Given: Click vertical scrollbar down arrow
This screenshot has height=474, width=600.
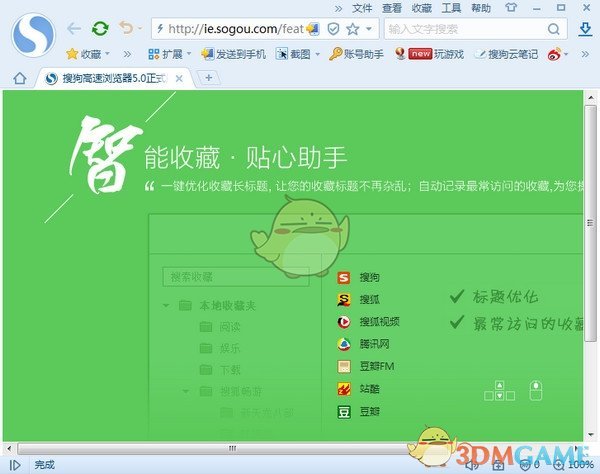Looking at the screenshot, I should coord(590,435).
